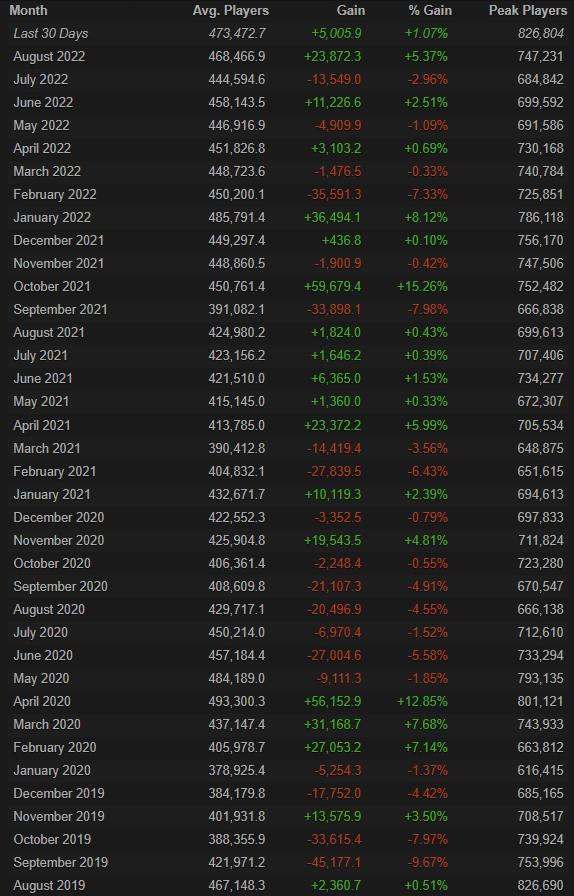Select the February 2022 month cell
The height and width of the screenshot is (896, 574).
[55, 194]
